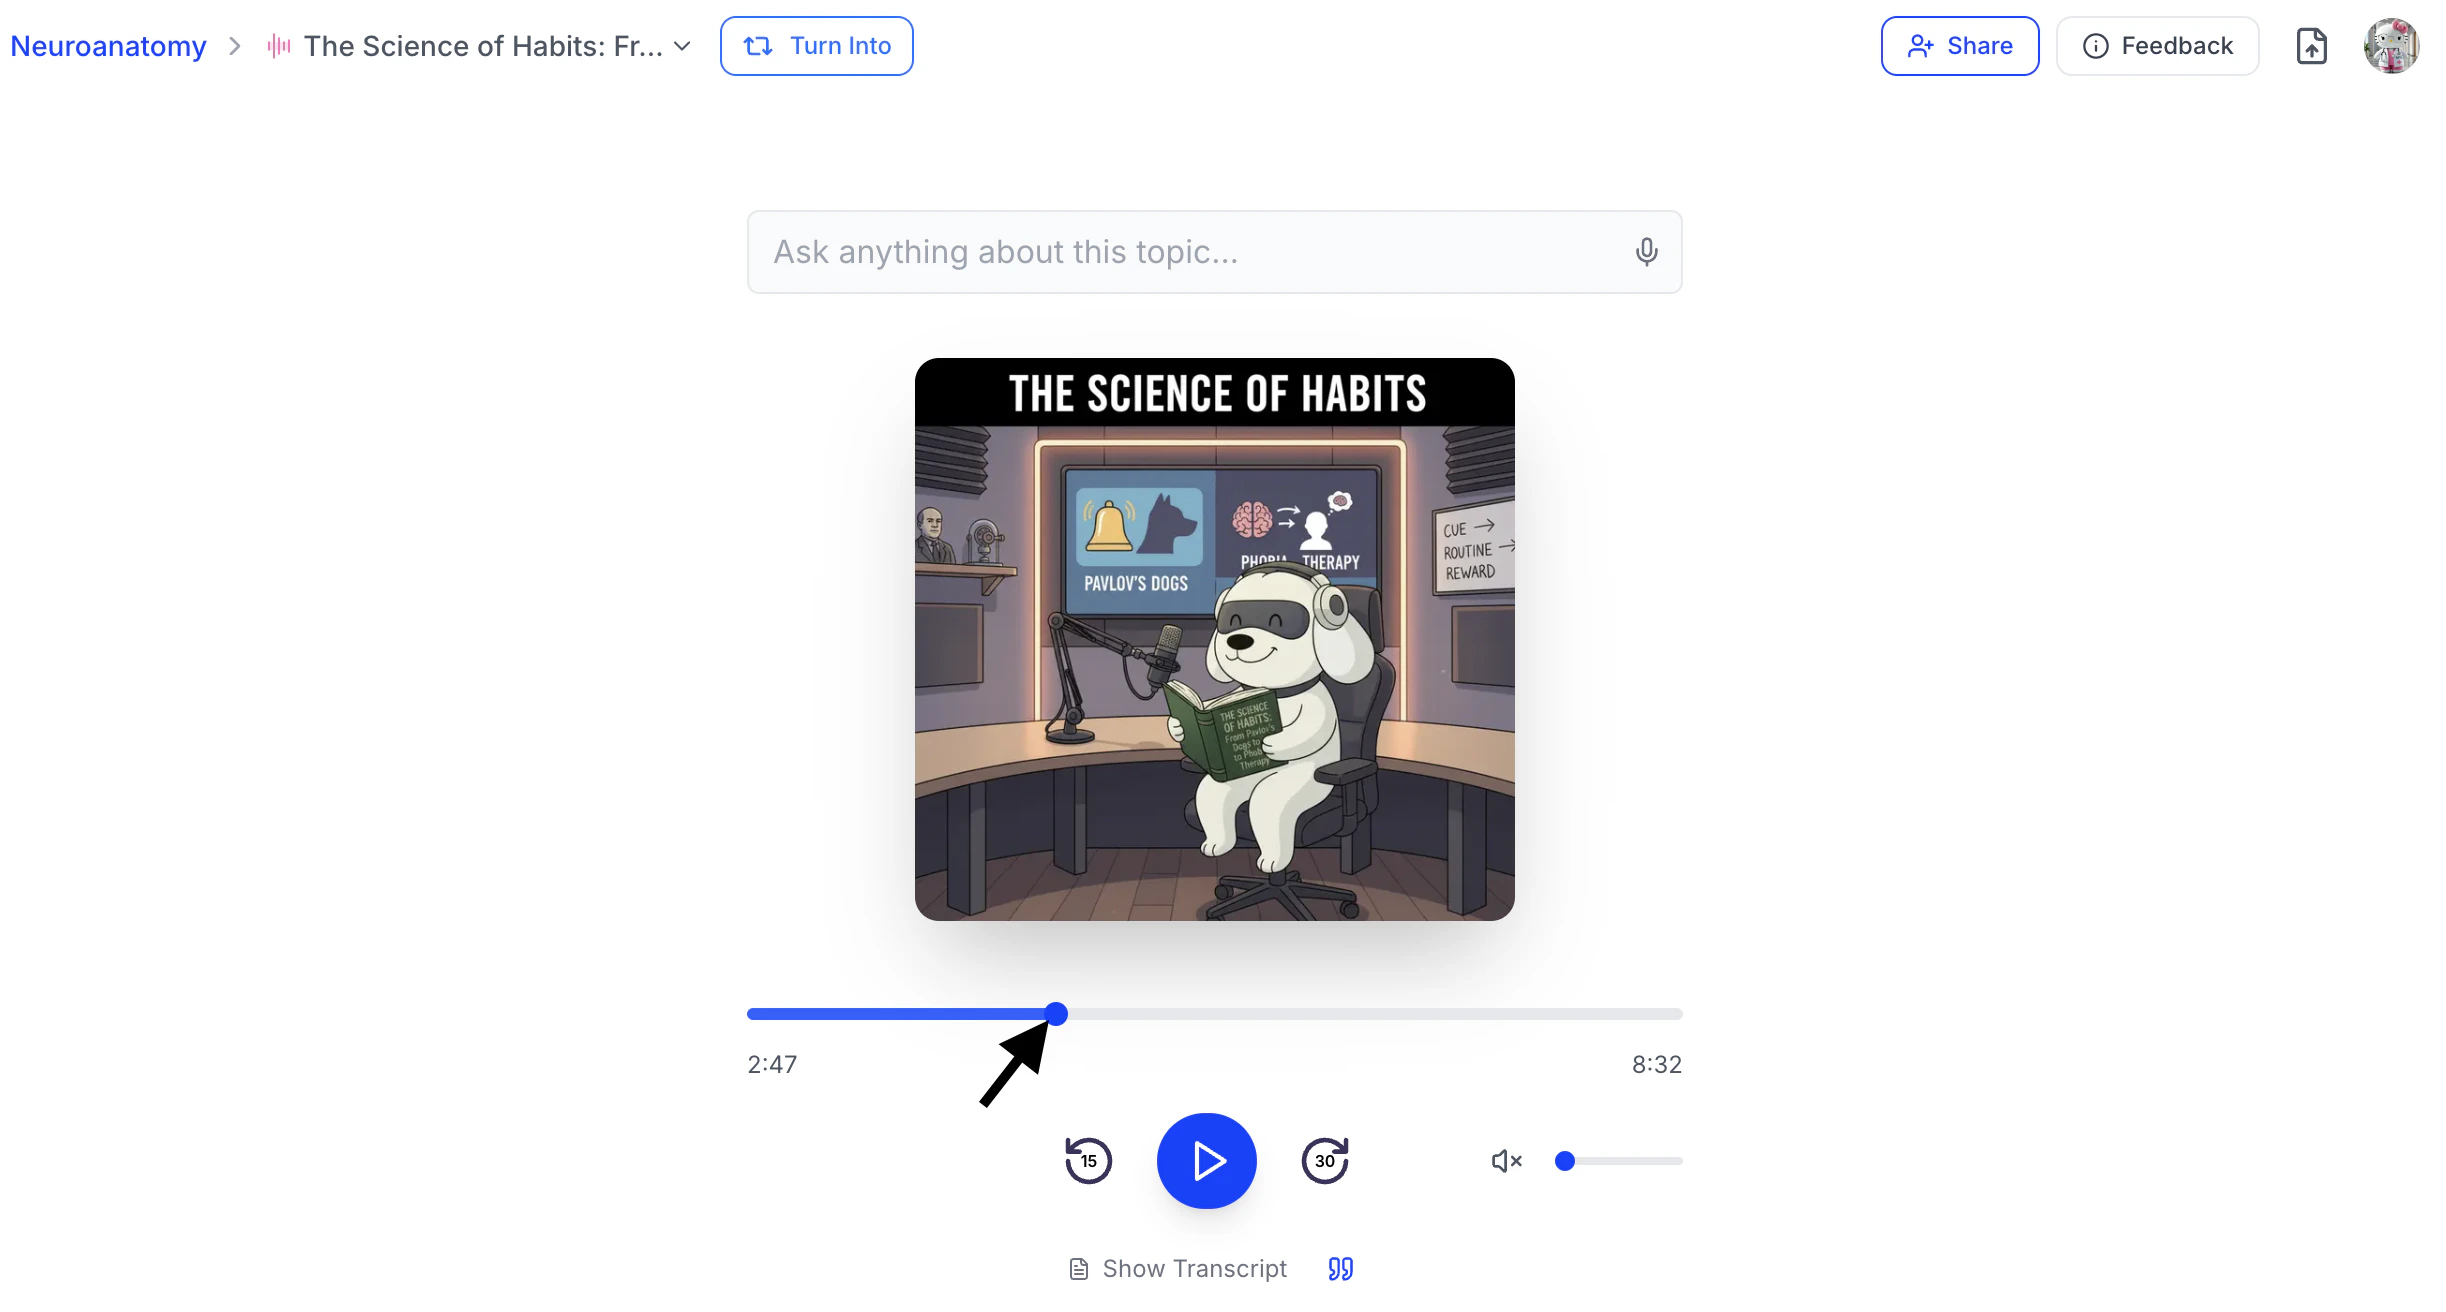The height and width of the screenshot is (1312, 2446).
Task: Rewind audio 15 seconds
Action: [x=1088, y=1161]
